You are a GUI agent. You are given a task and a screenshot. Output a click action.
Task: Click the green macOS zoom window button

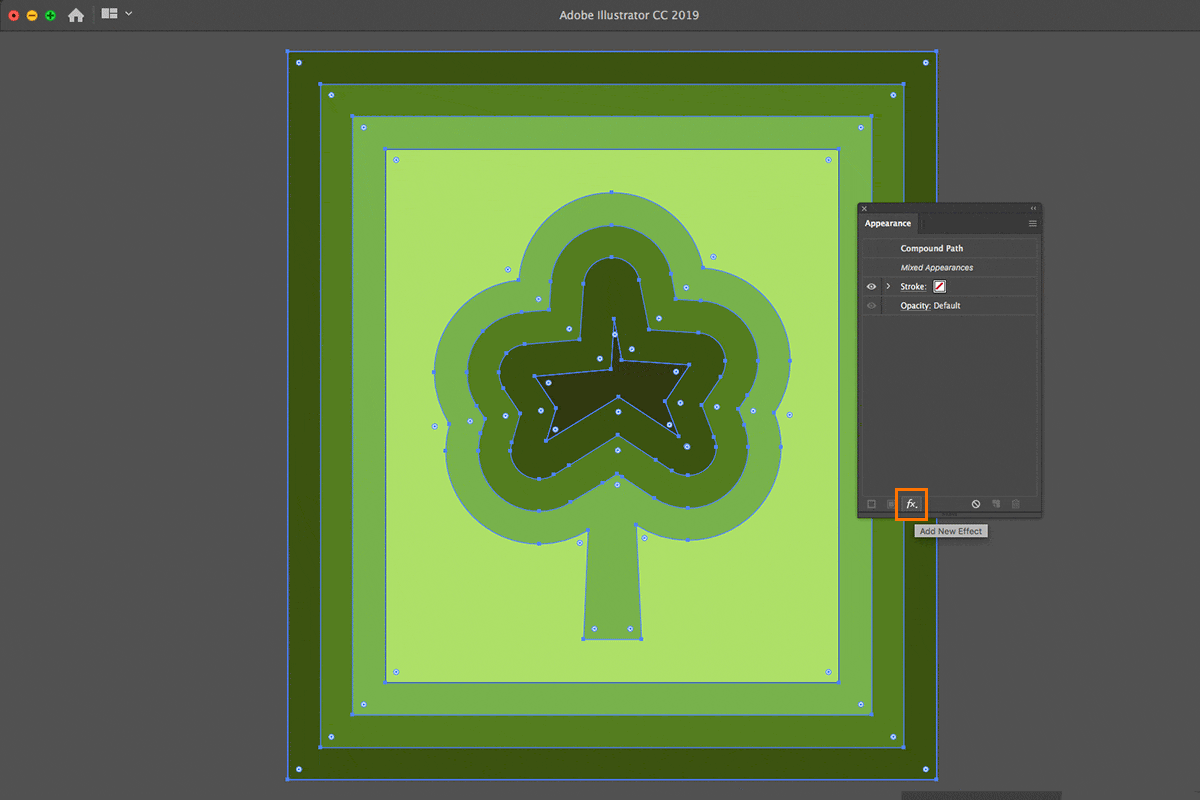pyautogui.click(x=50, y=16)
